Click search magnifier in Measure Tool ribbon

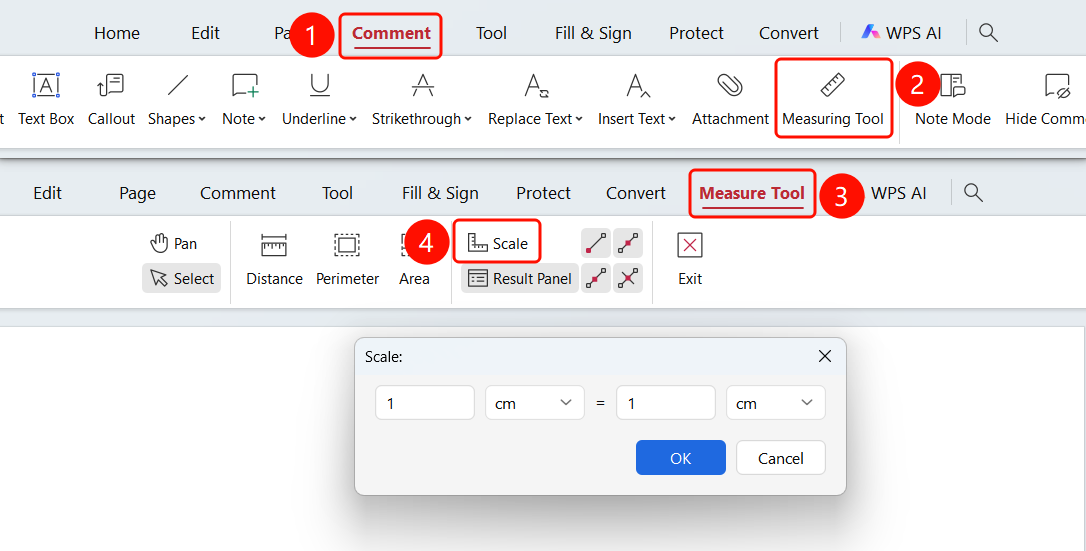973,192
